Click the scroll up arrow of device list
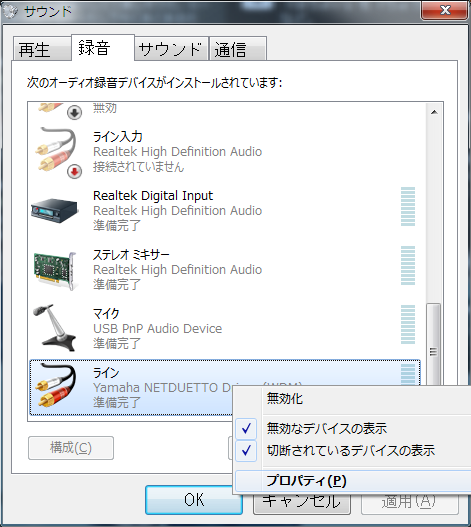The width and height of the screenshot is (471, 527). tap(434, 112)
